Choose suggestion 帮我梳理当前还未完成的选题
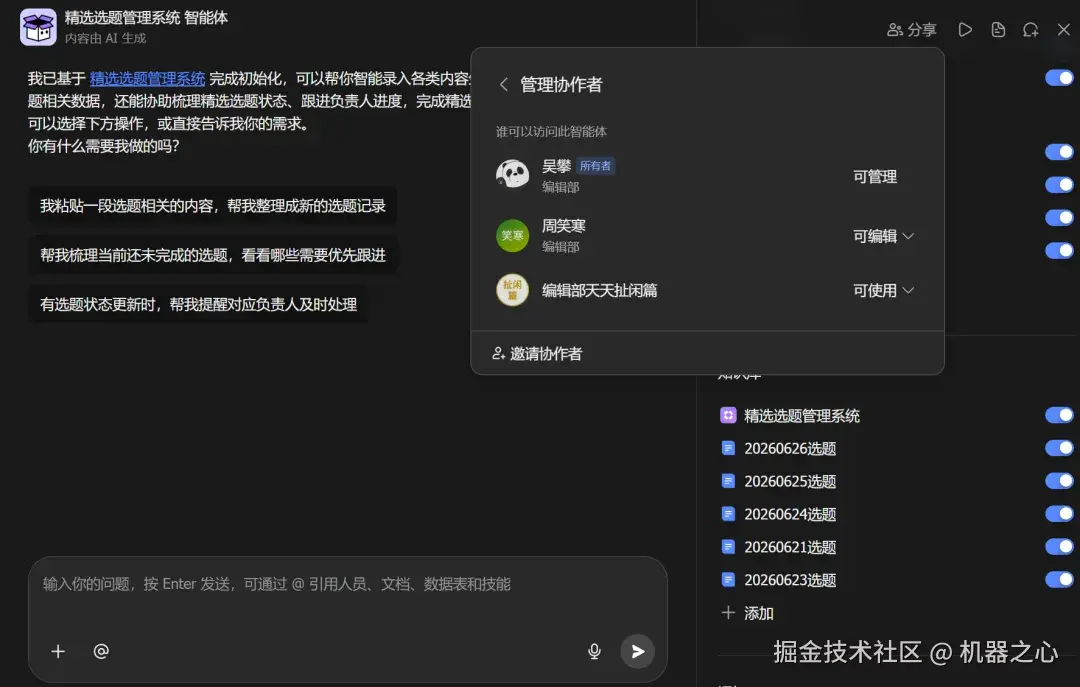Screen dimensions: 1080x687 coord(213,256)
